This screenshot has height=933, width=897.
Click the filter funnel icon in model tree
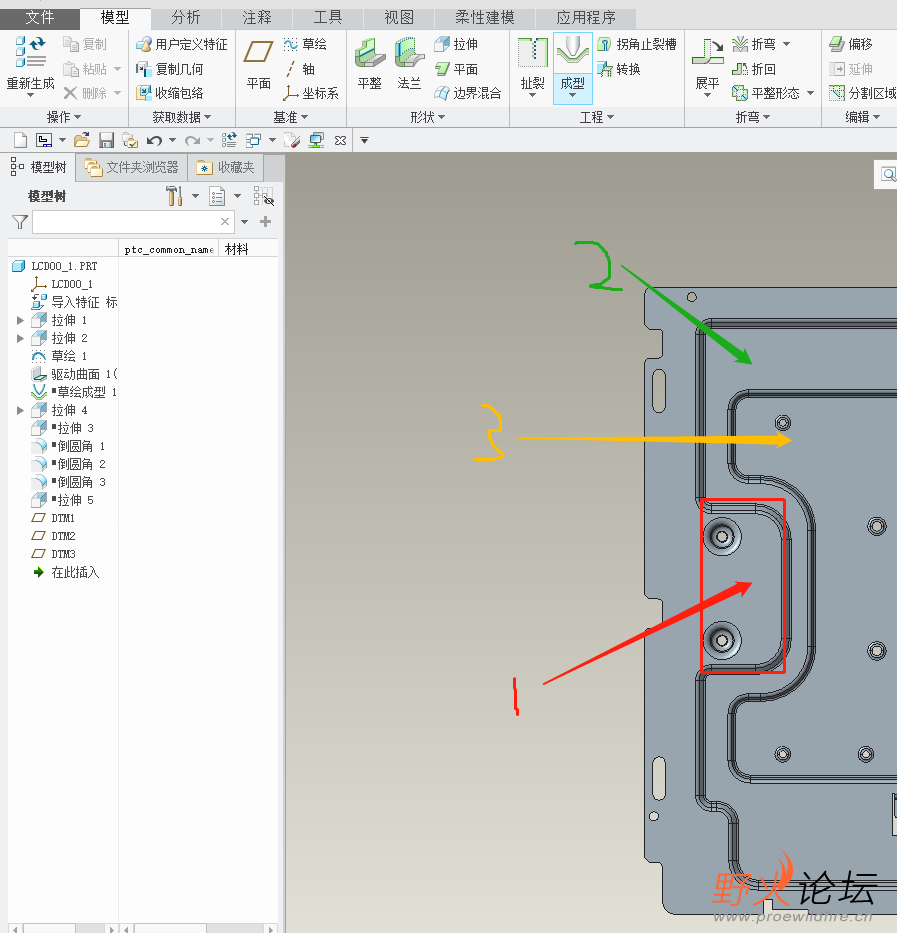pyautogui.click(x=20, y=222)
